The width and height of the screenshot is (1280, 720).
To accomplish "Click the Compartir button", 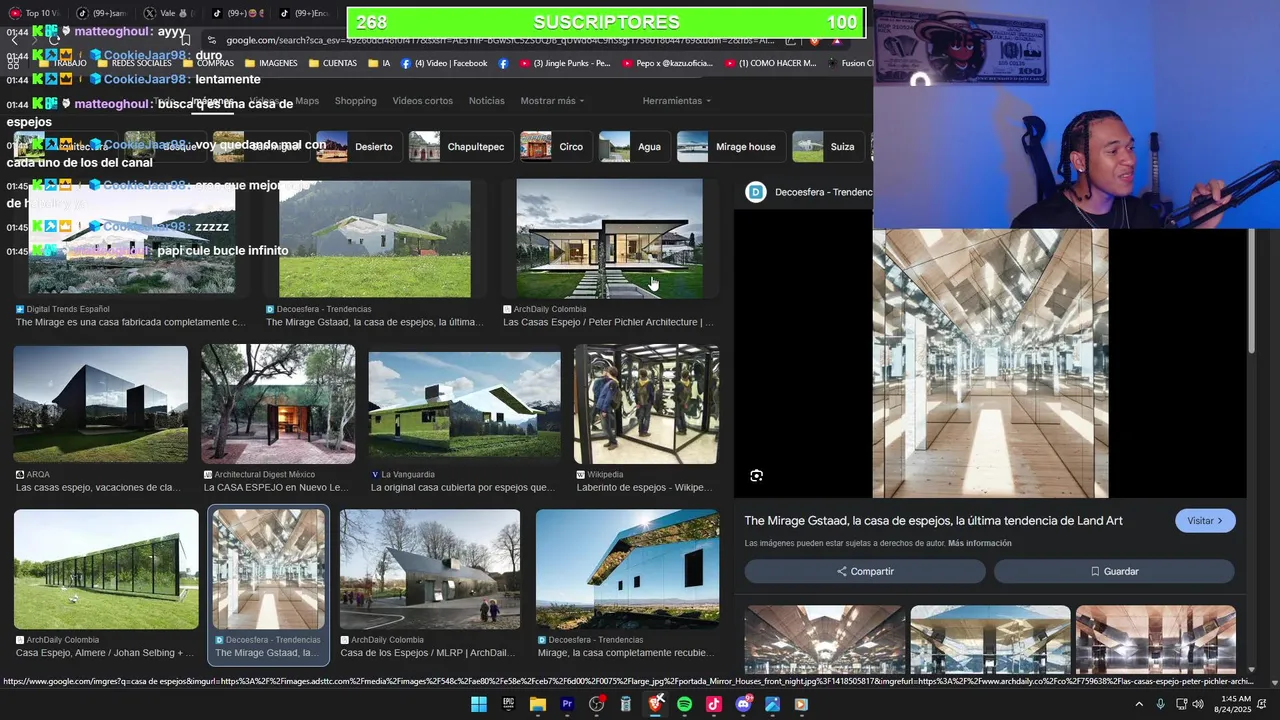I will click(x=865, y=571).
